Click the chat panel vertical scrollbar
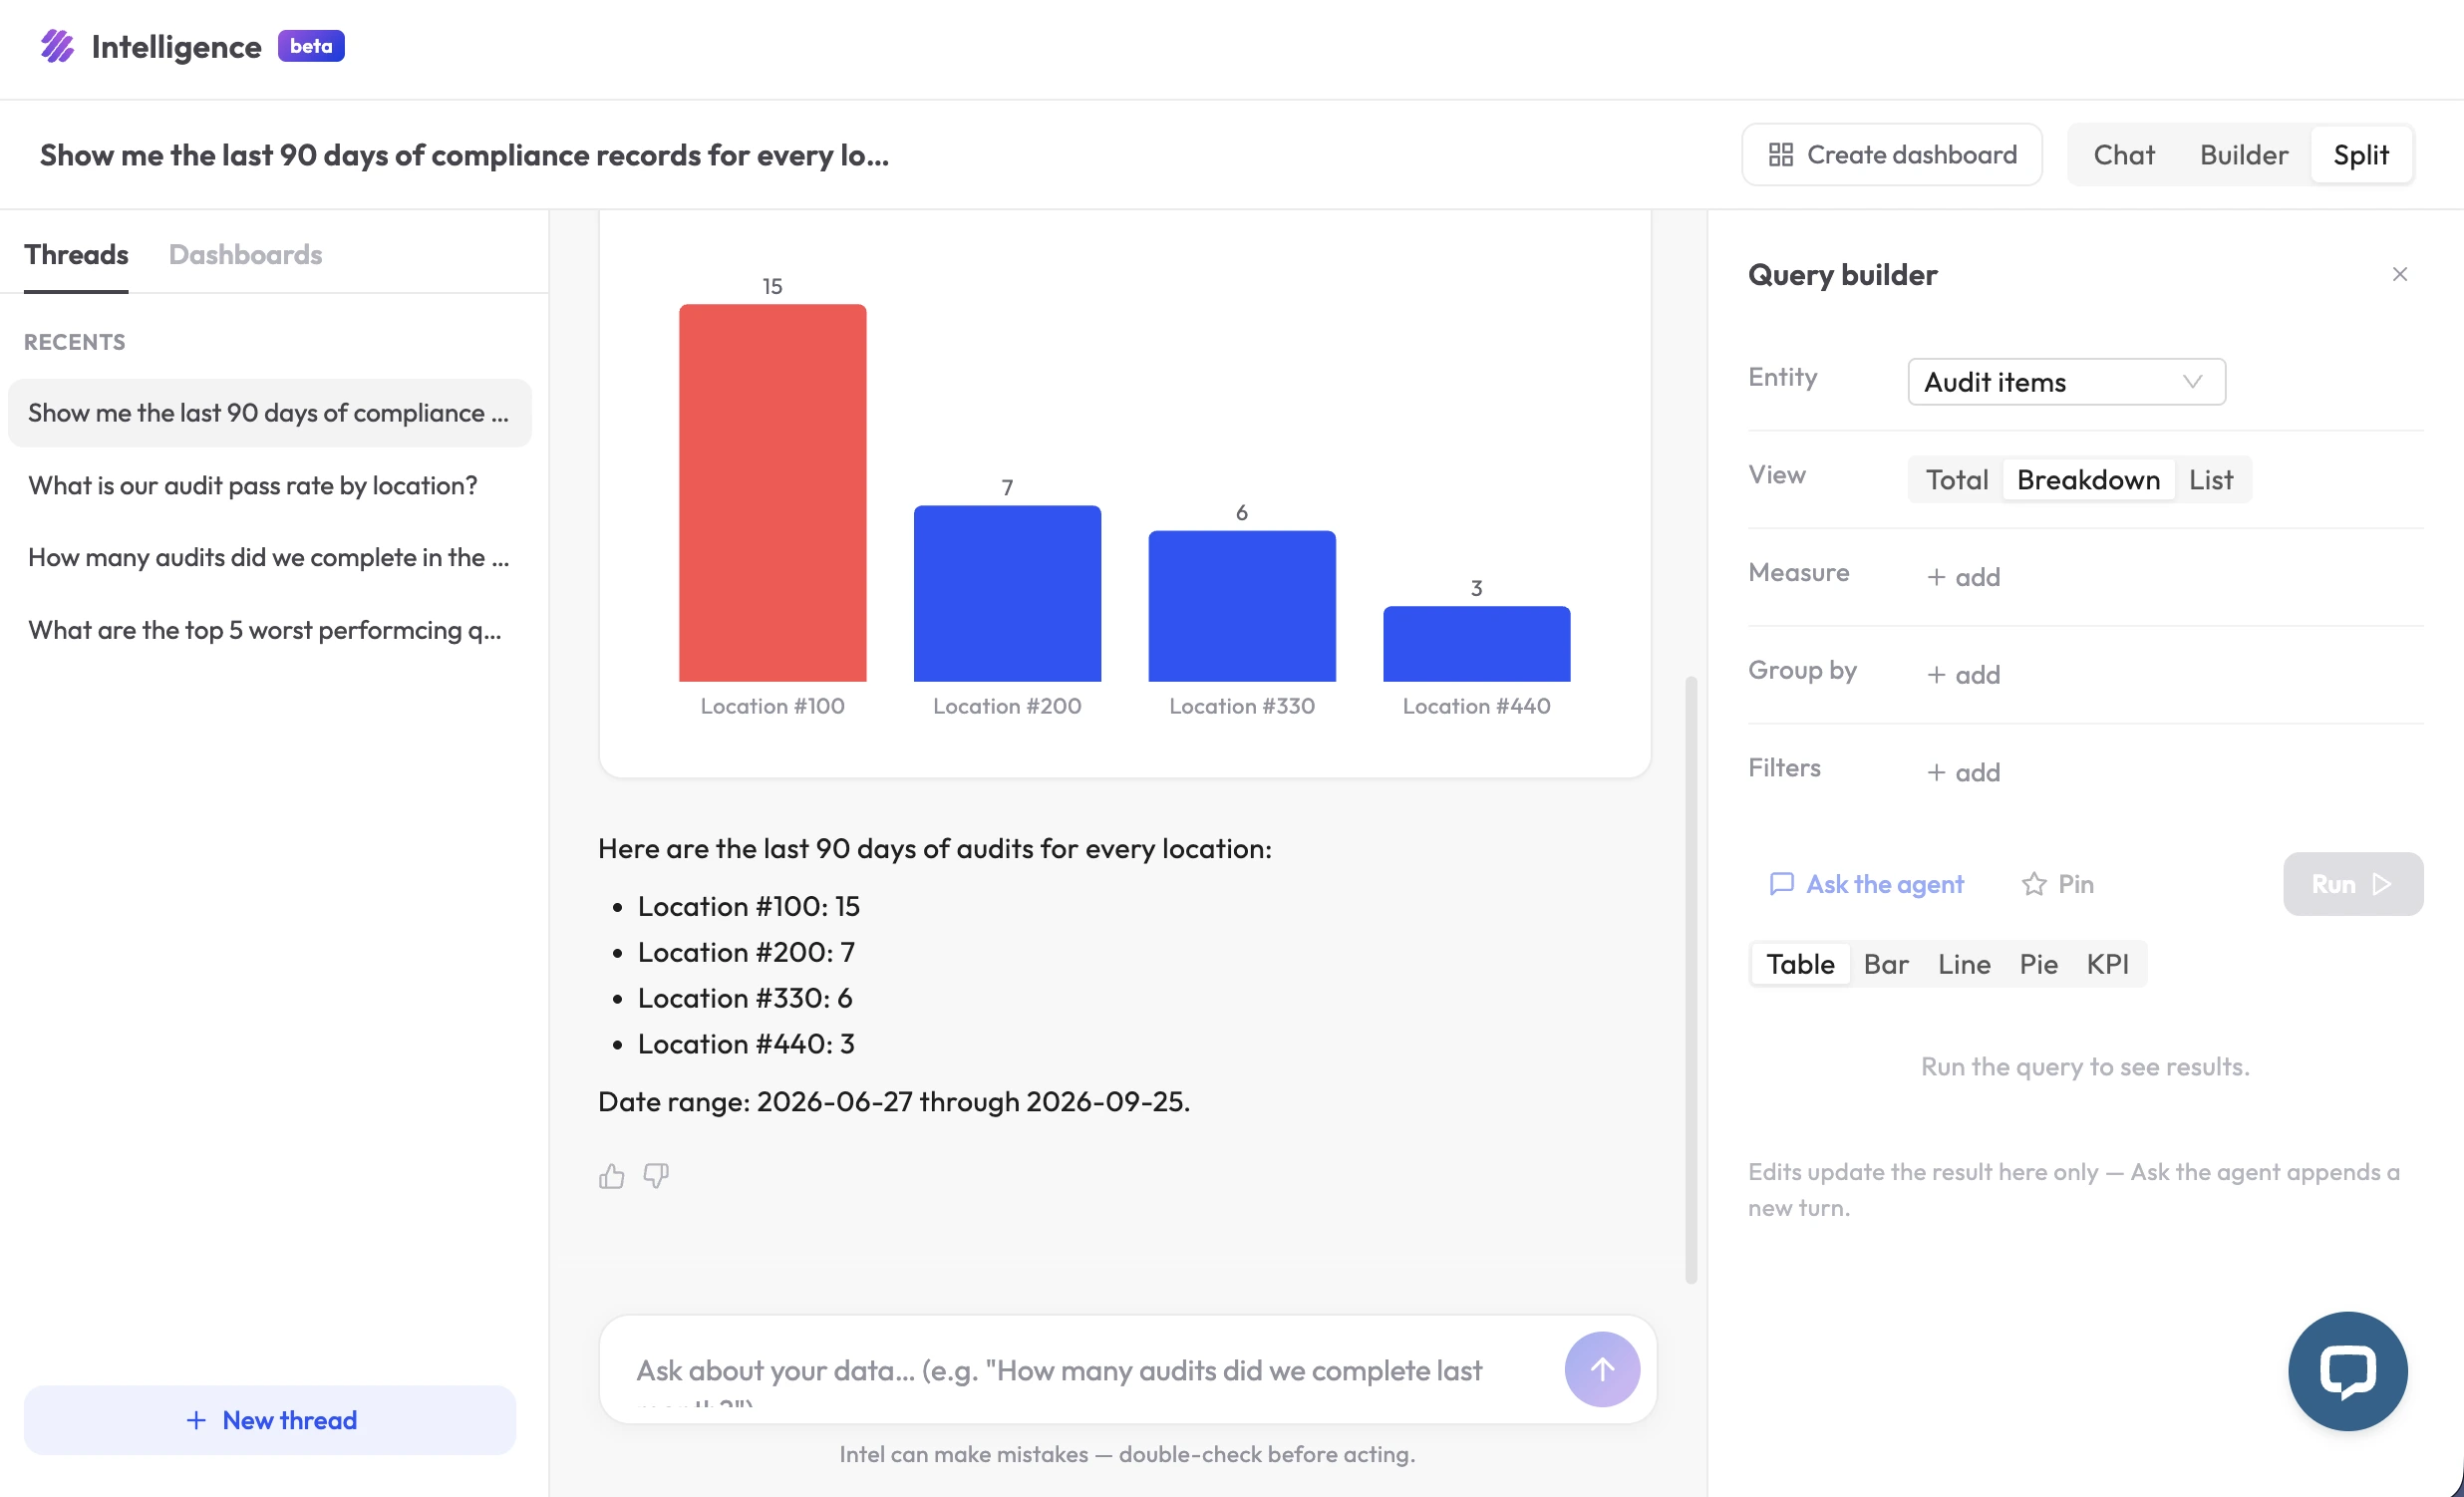The width and height of the screenshot is (2464, 1497). click(1691, 980)
